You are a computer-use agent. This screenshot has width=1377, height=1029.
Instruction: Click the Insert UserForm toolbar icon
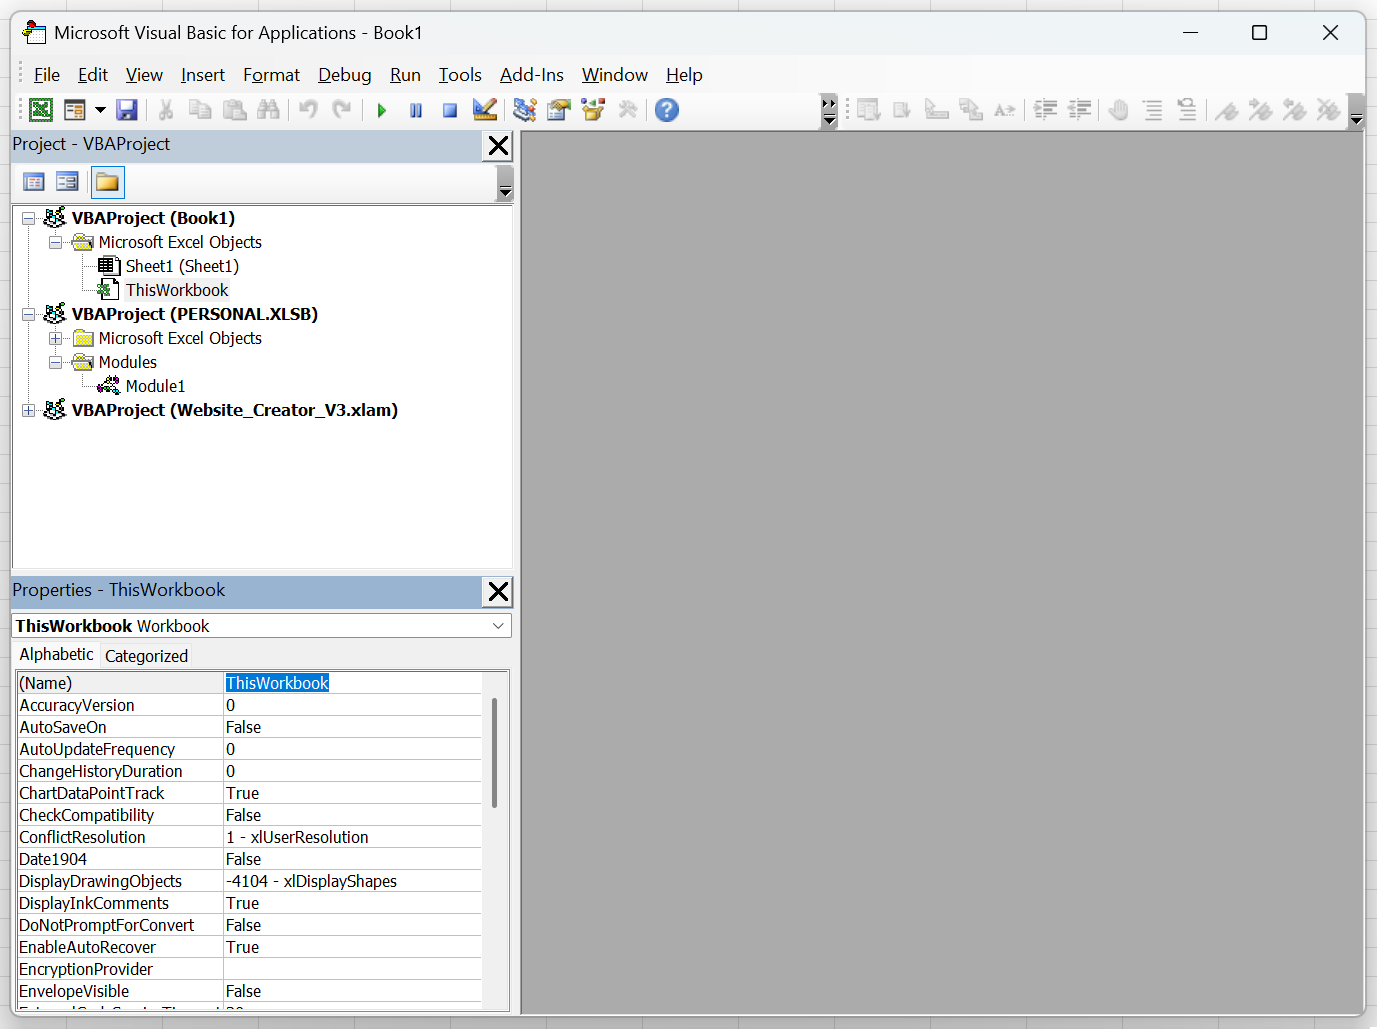click(x=75, y=110)
